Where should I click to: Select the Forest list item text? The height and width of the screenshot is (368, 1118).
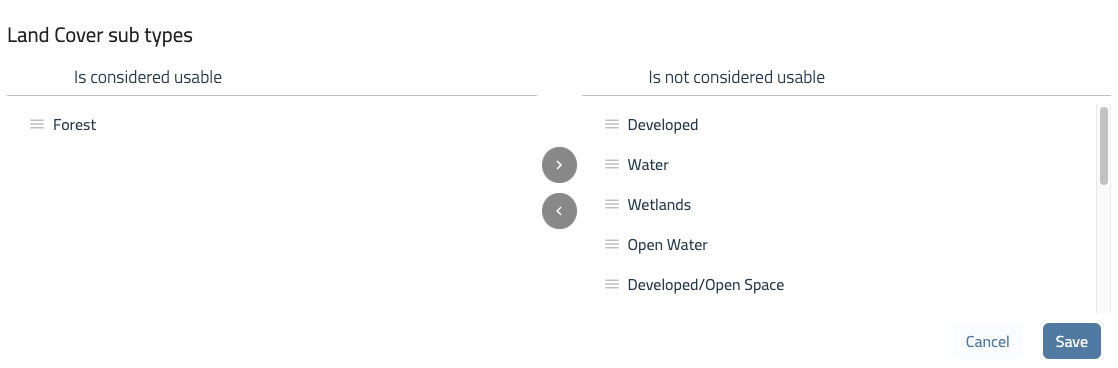pyautogui.click(x=74, y=125)
